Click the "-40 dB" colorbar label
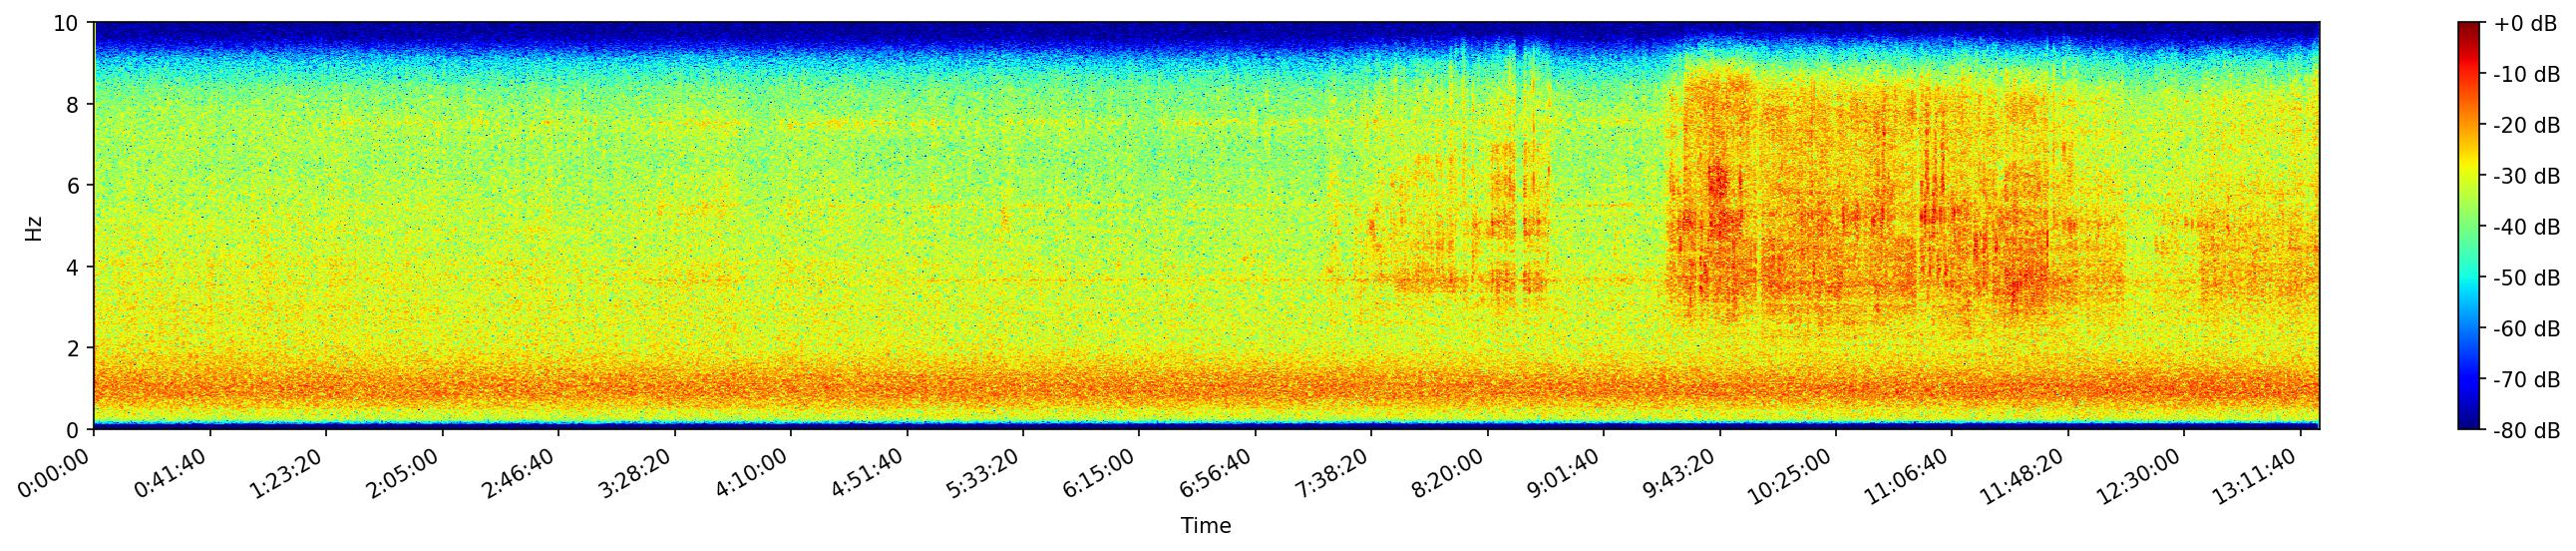Image resolution: width=2576 pixels, height=551 pixels. (2525, 228)
